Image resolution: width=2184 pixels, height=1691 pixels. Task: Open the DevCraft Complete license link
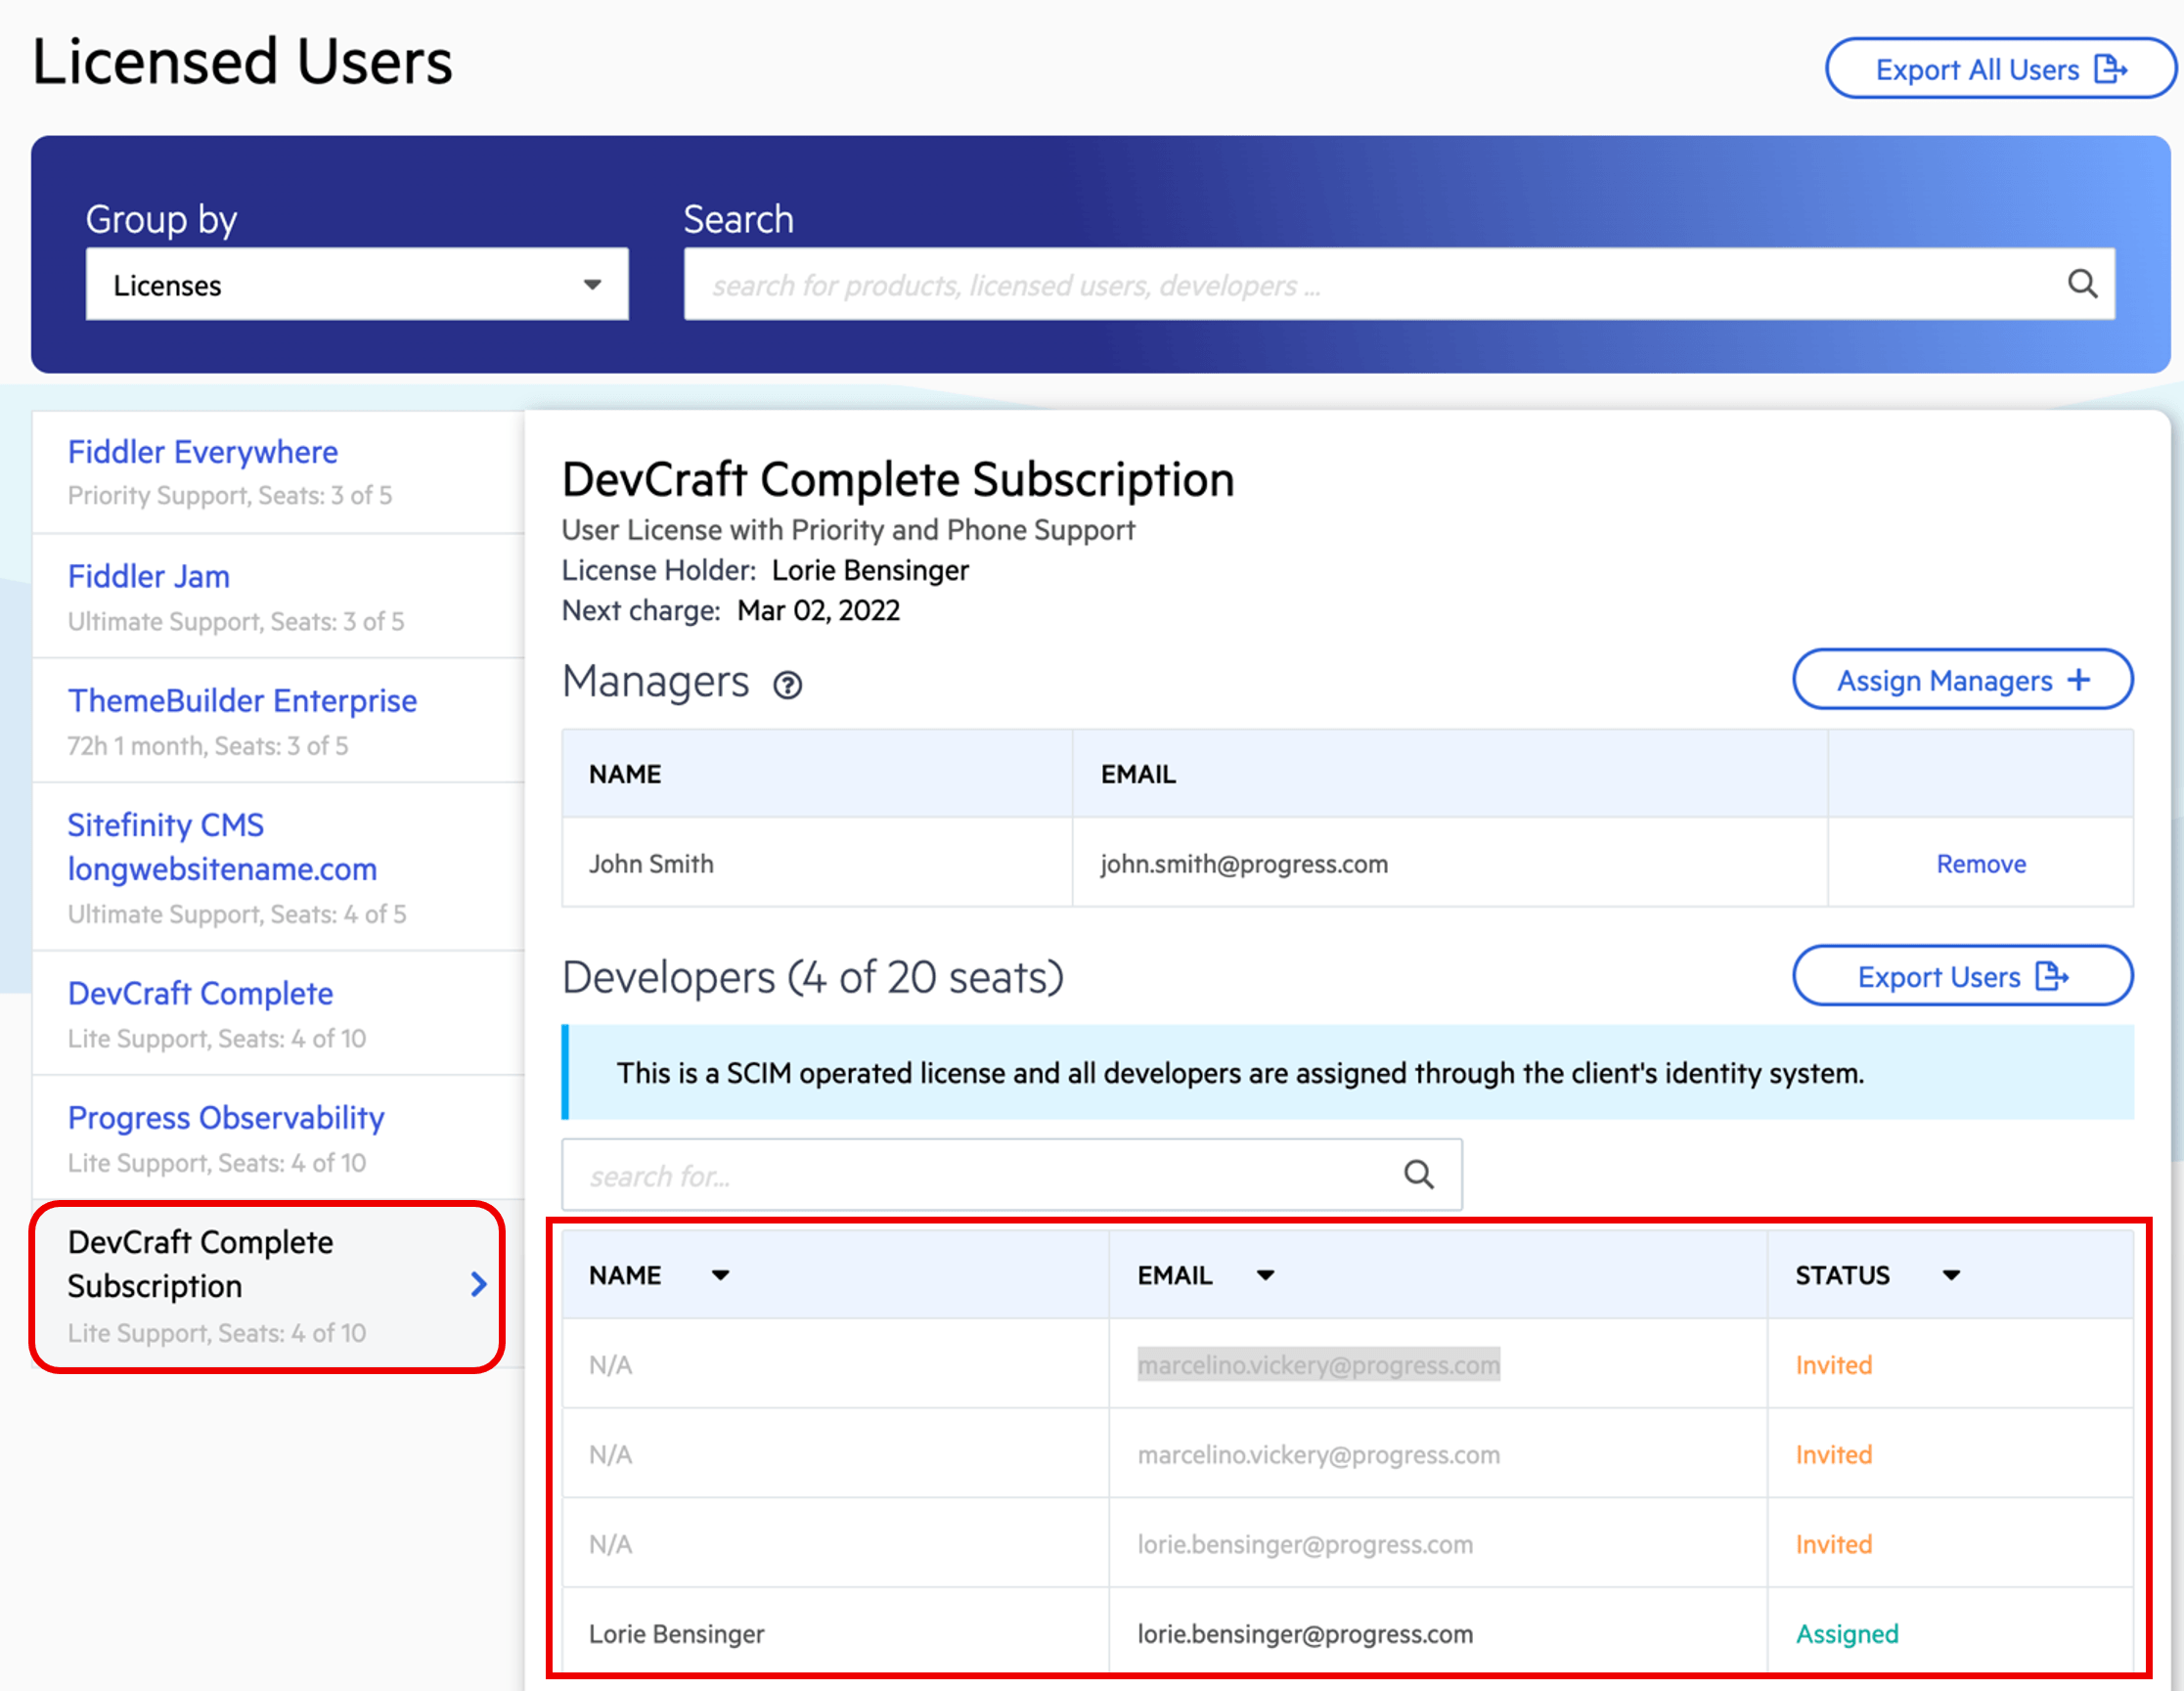pos(200,993)
